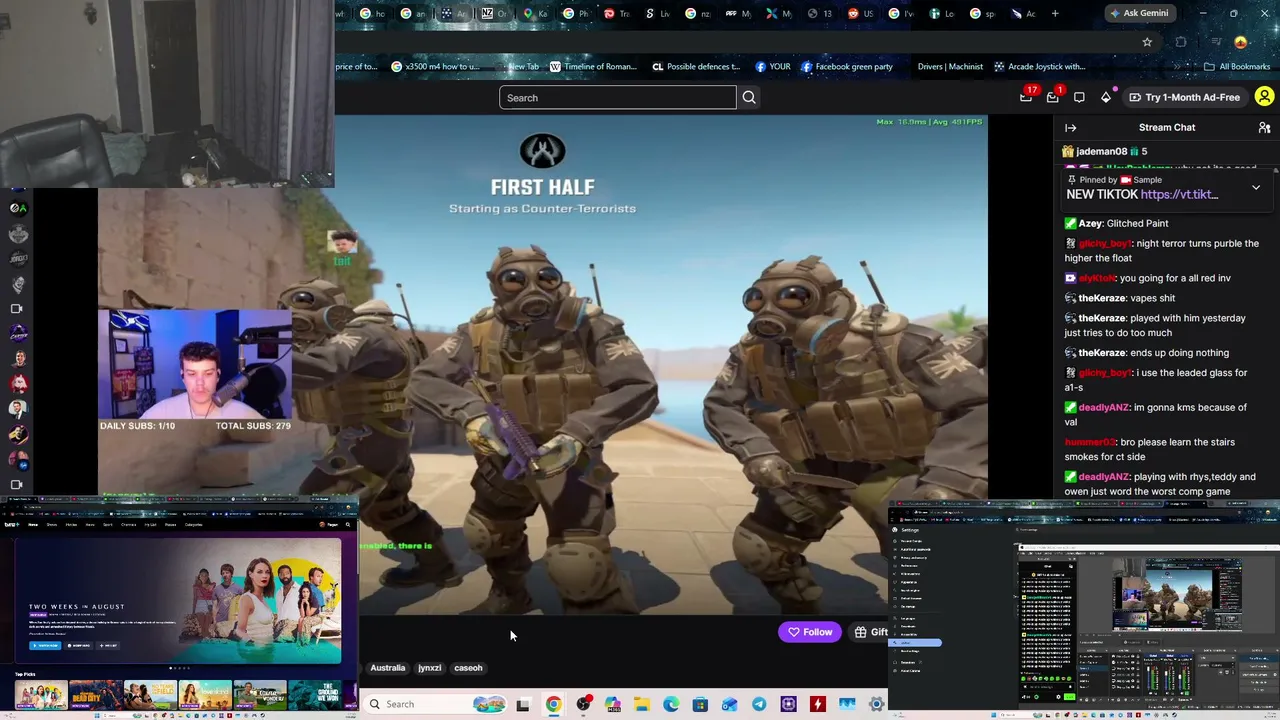1280x720 pixels.
Task: Open Telegram from the taskbar
Action: 759,704
